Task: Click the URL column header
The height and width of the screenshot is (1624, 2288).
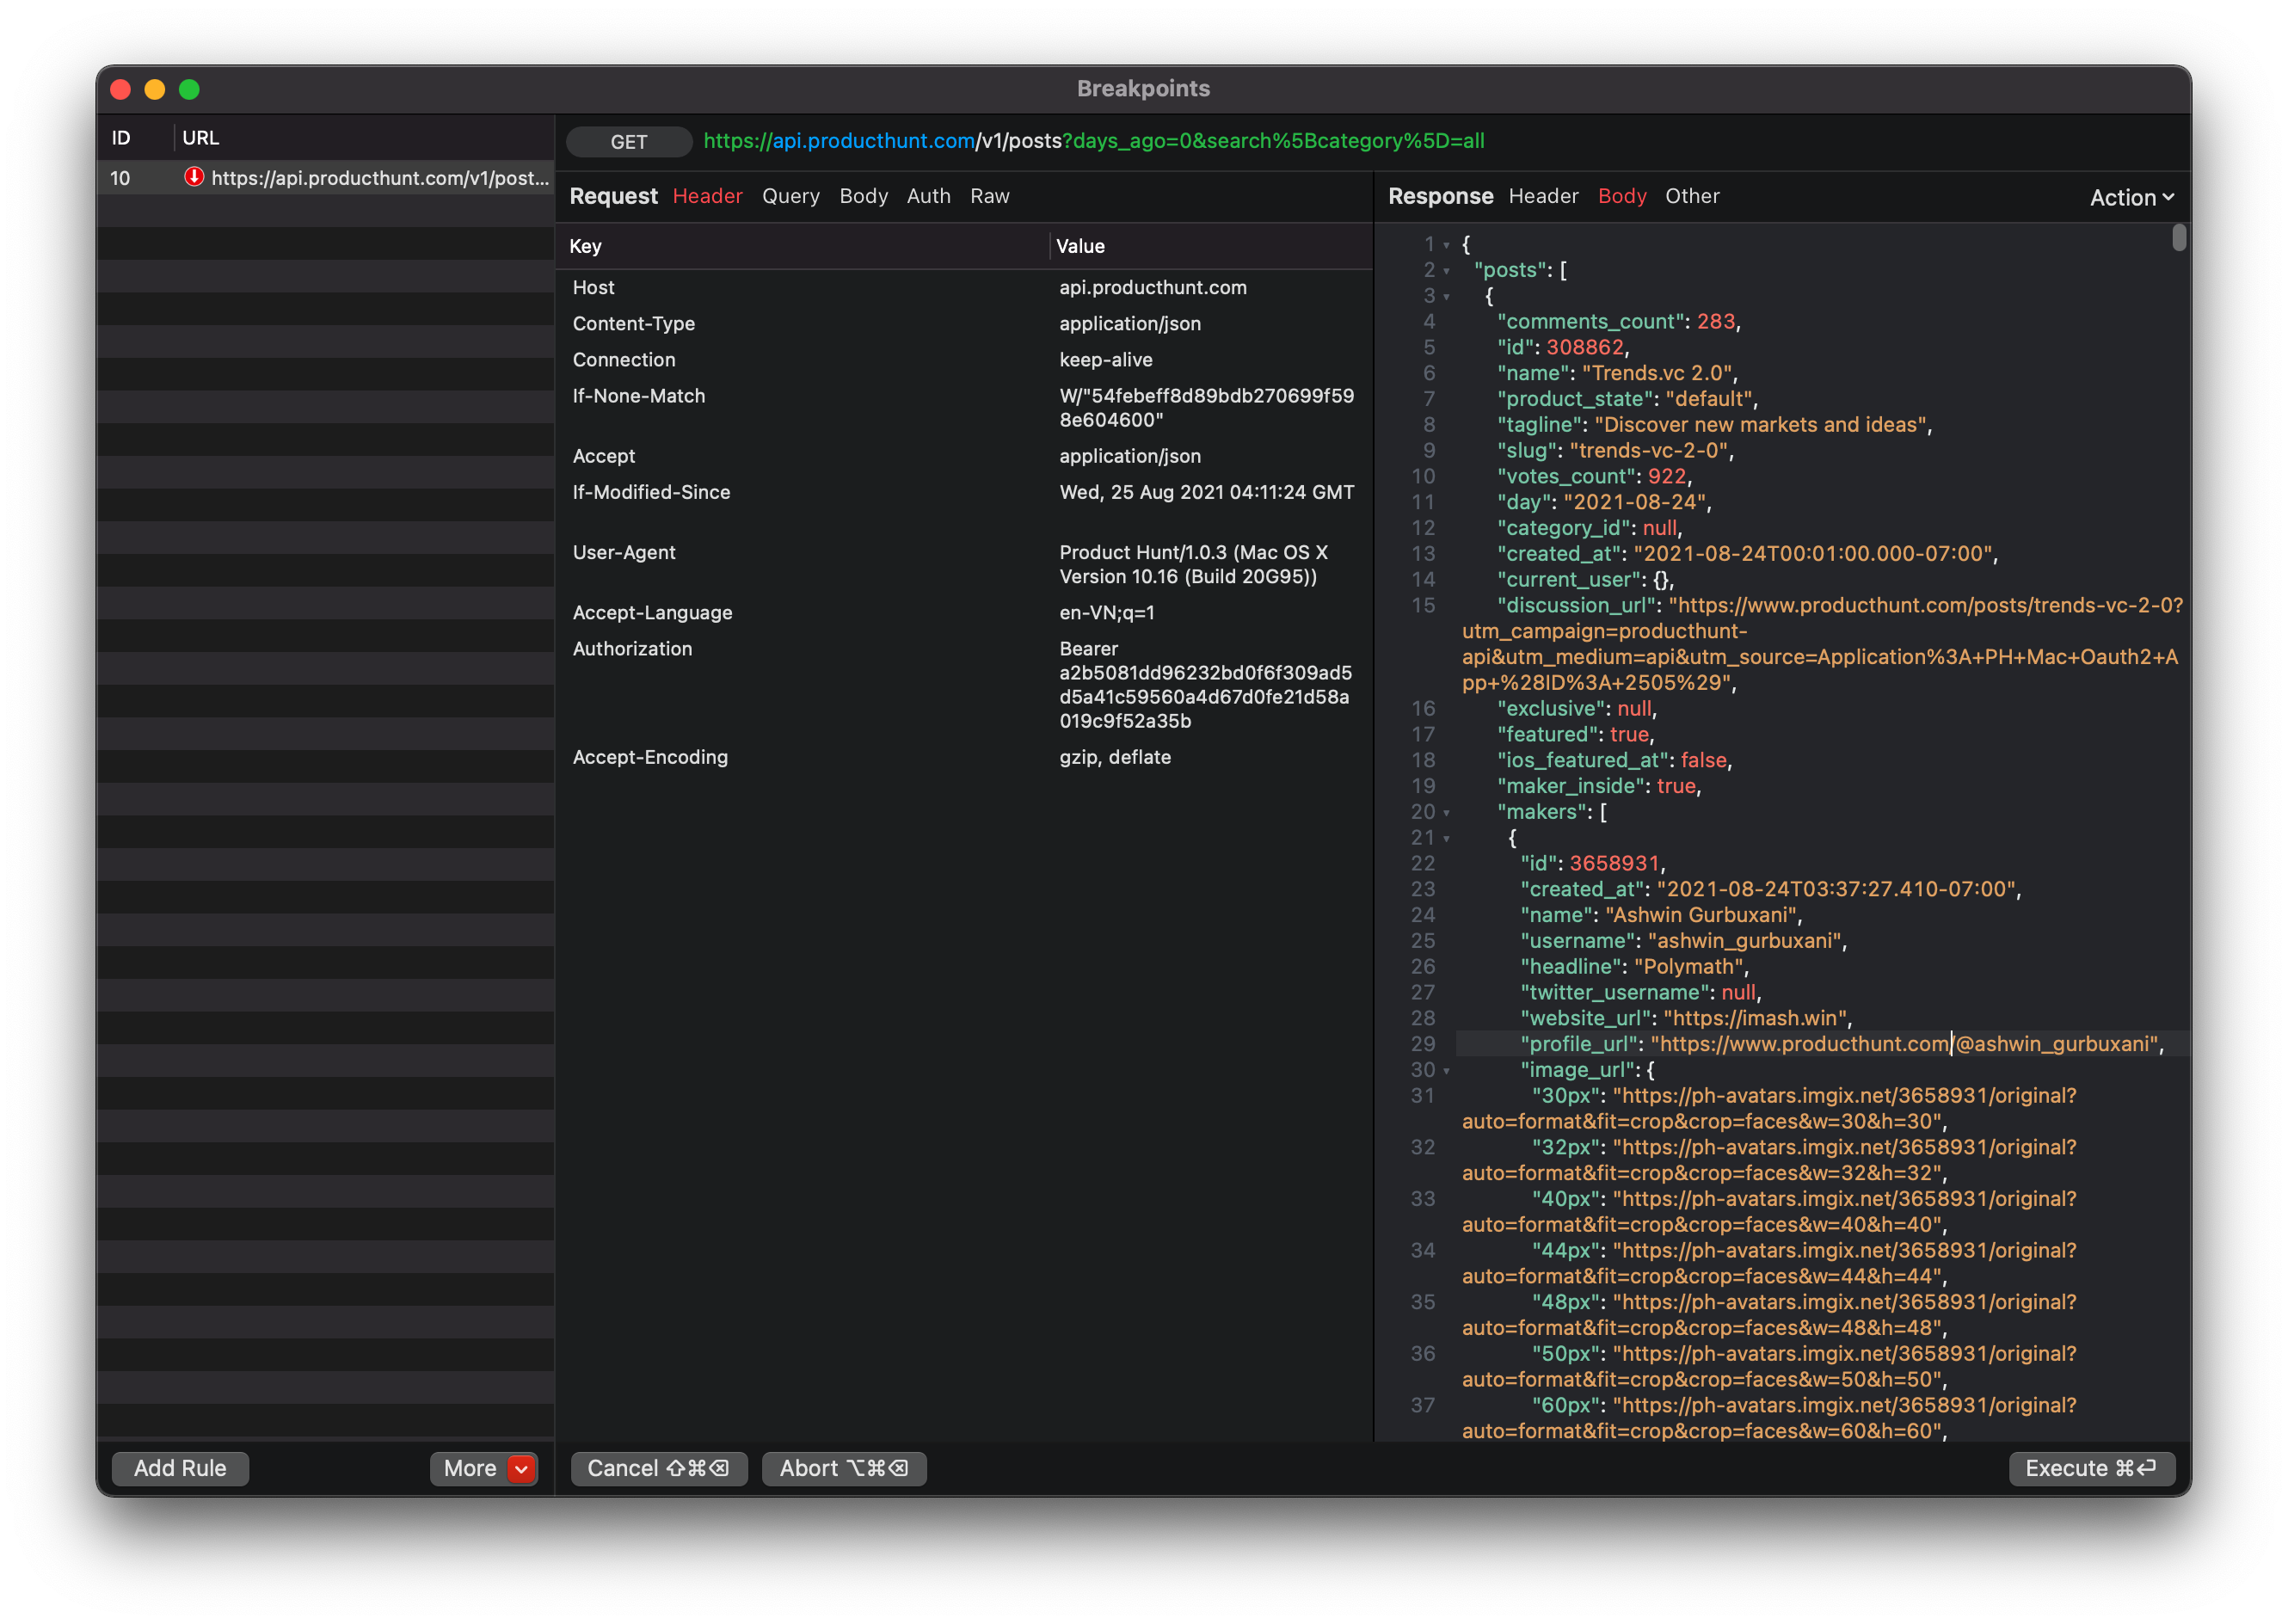Action: [200, 138]
